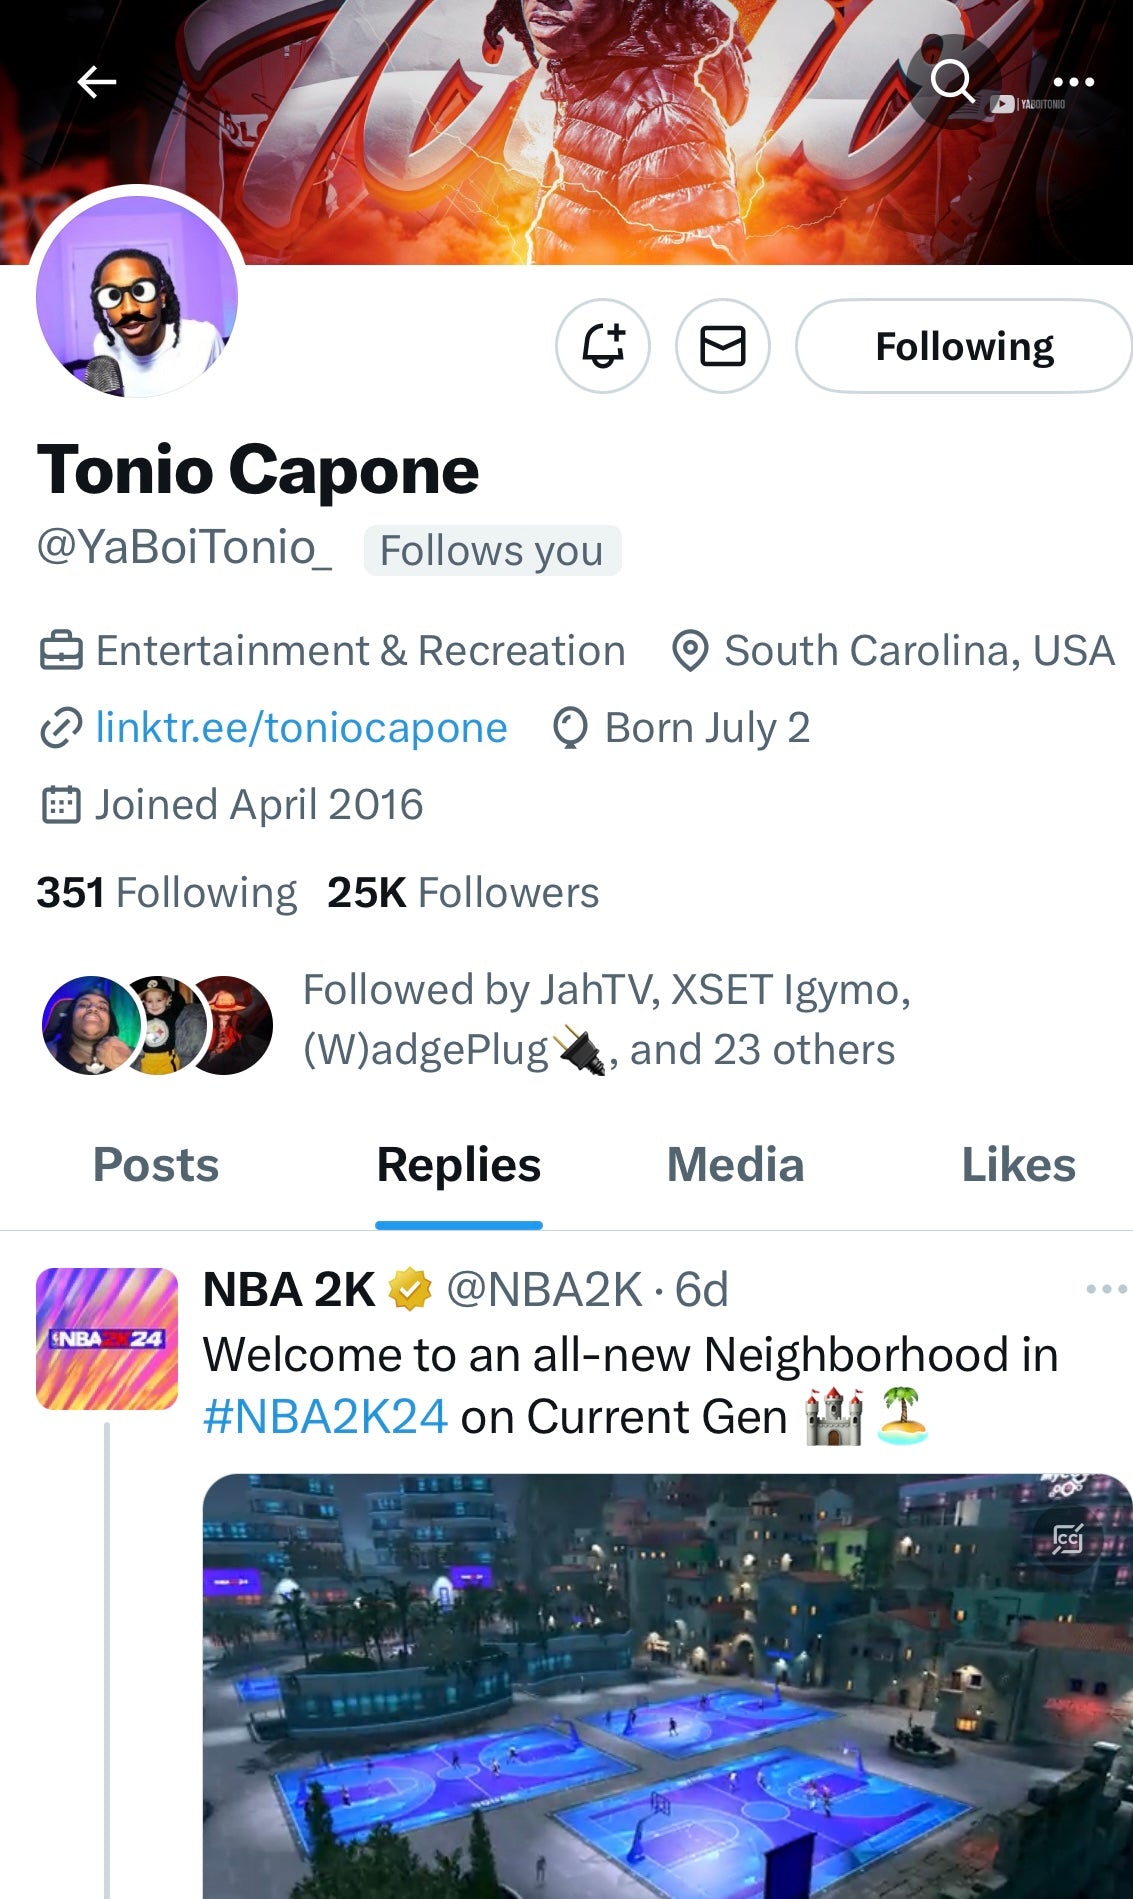
Task: Send a direct message via envelope icon
Action: (723, 346)
